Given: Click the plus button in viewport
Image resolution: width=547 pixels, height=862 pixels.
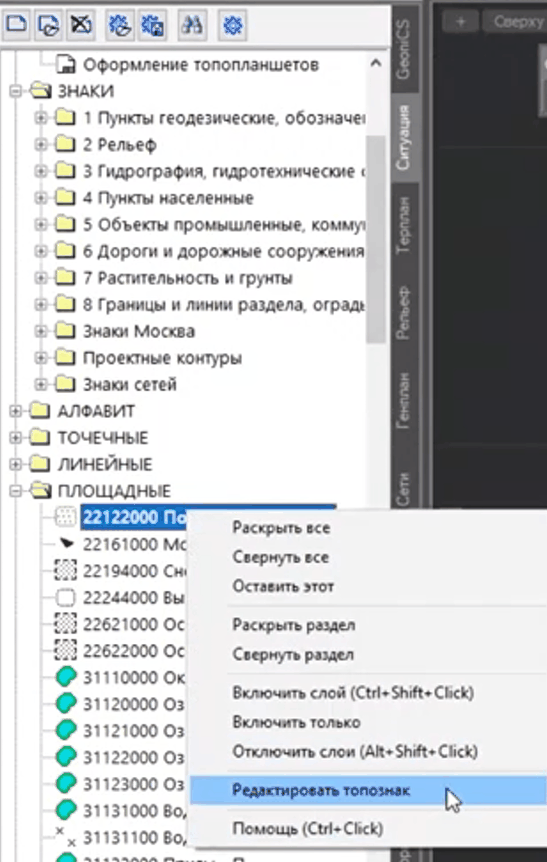Looking at the screenshot, I should (461, 21).
